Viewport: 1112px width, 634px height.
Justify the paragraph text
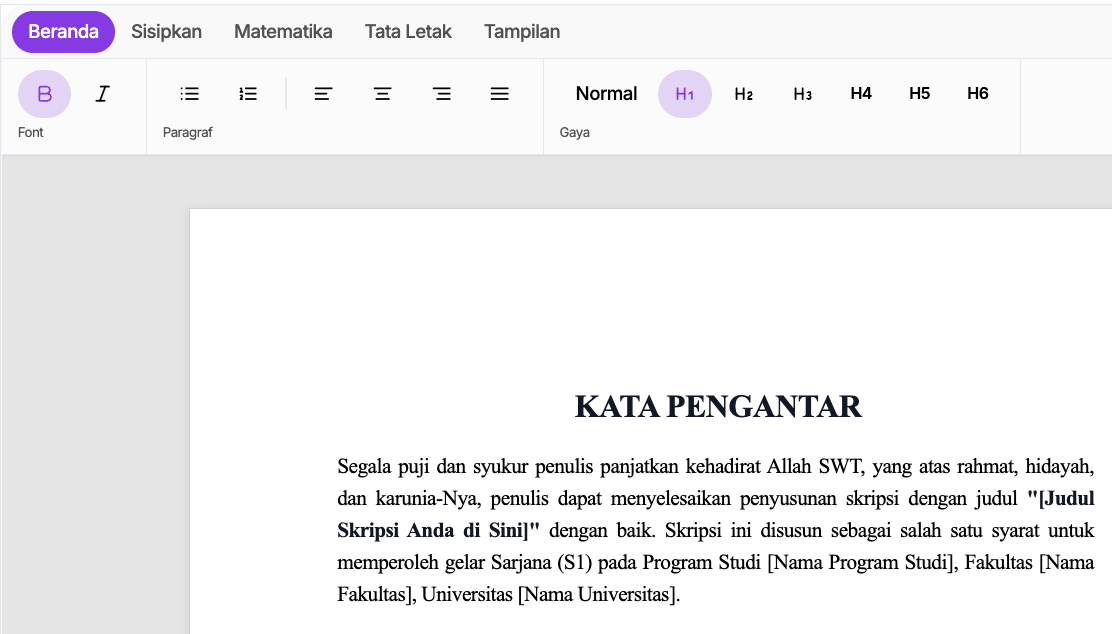click(x=500, y=94)
